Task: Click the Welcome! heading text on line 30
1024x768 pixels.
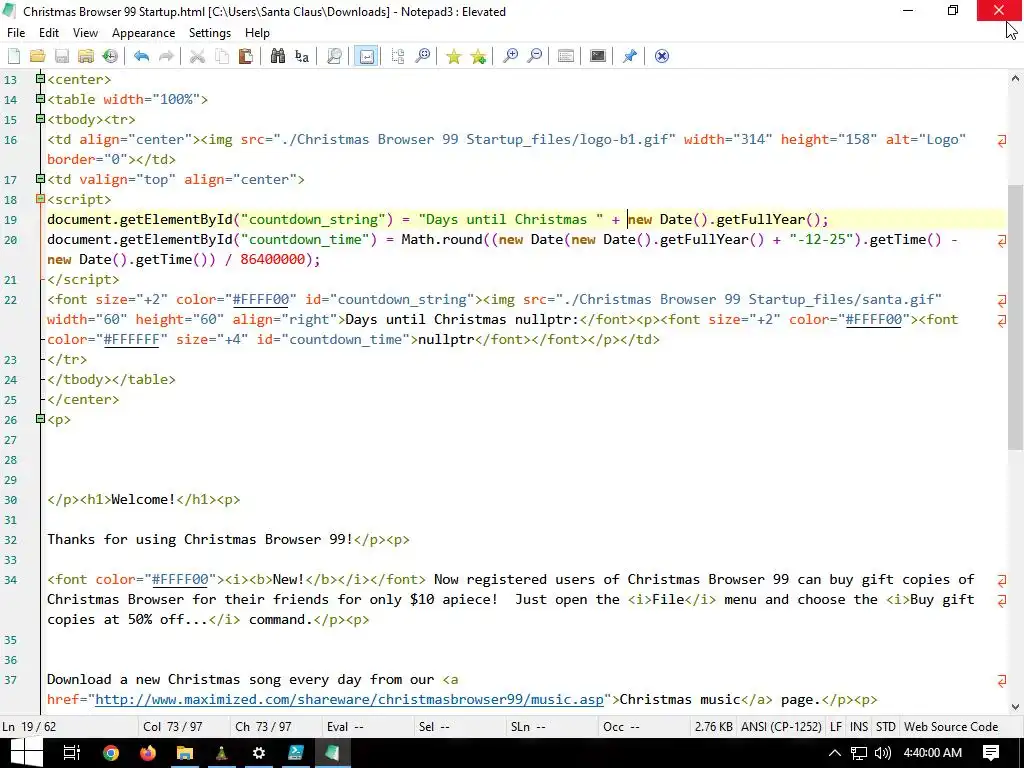Action: pyautogui.click(x=143, y=500)
